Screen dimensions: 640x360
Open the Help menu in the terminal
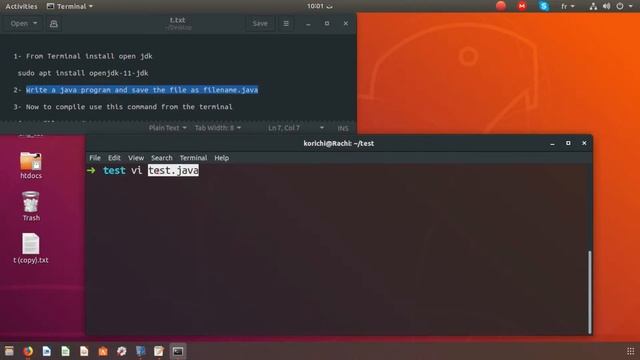click(222, 158)
